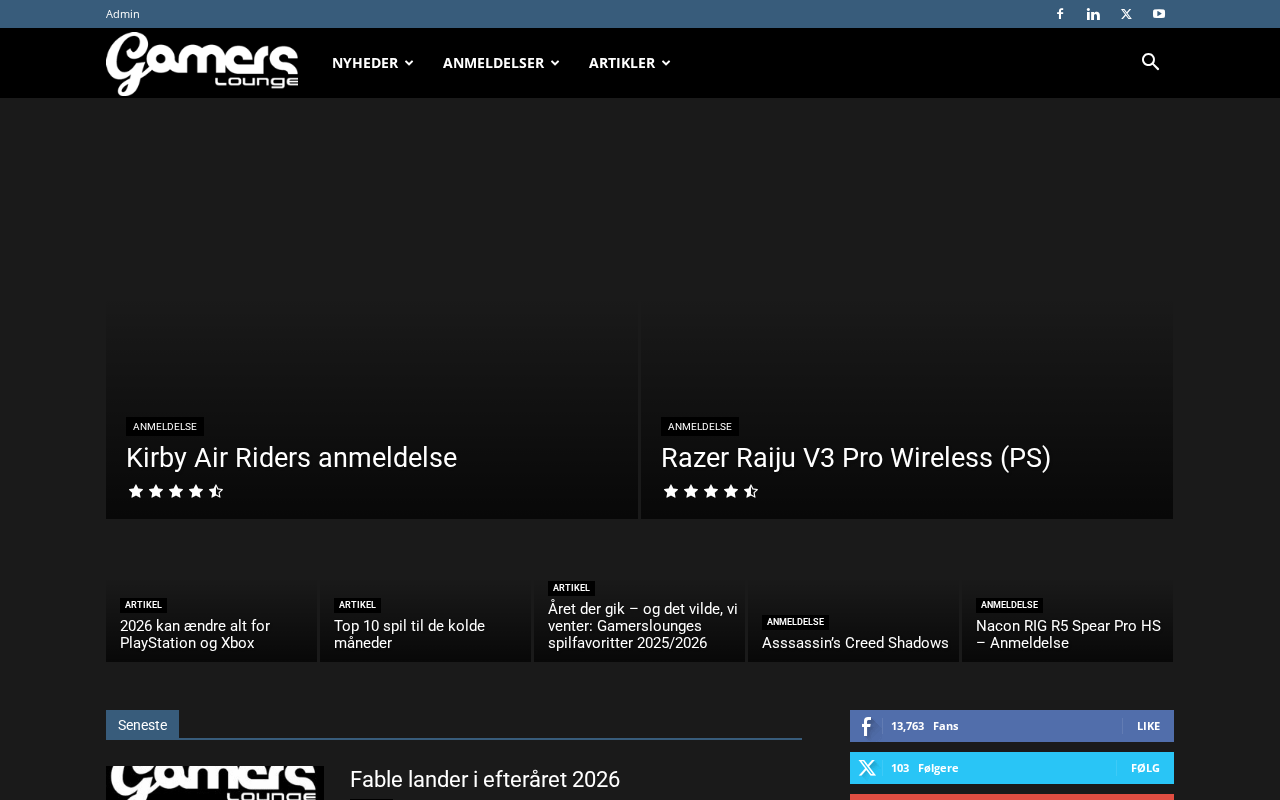Open Kirby Air Riders anmeldelse article
Screen dimensions: 1280x800
[291, 458]
